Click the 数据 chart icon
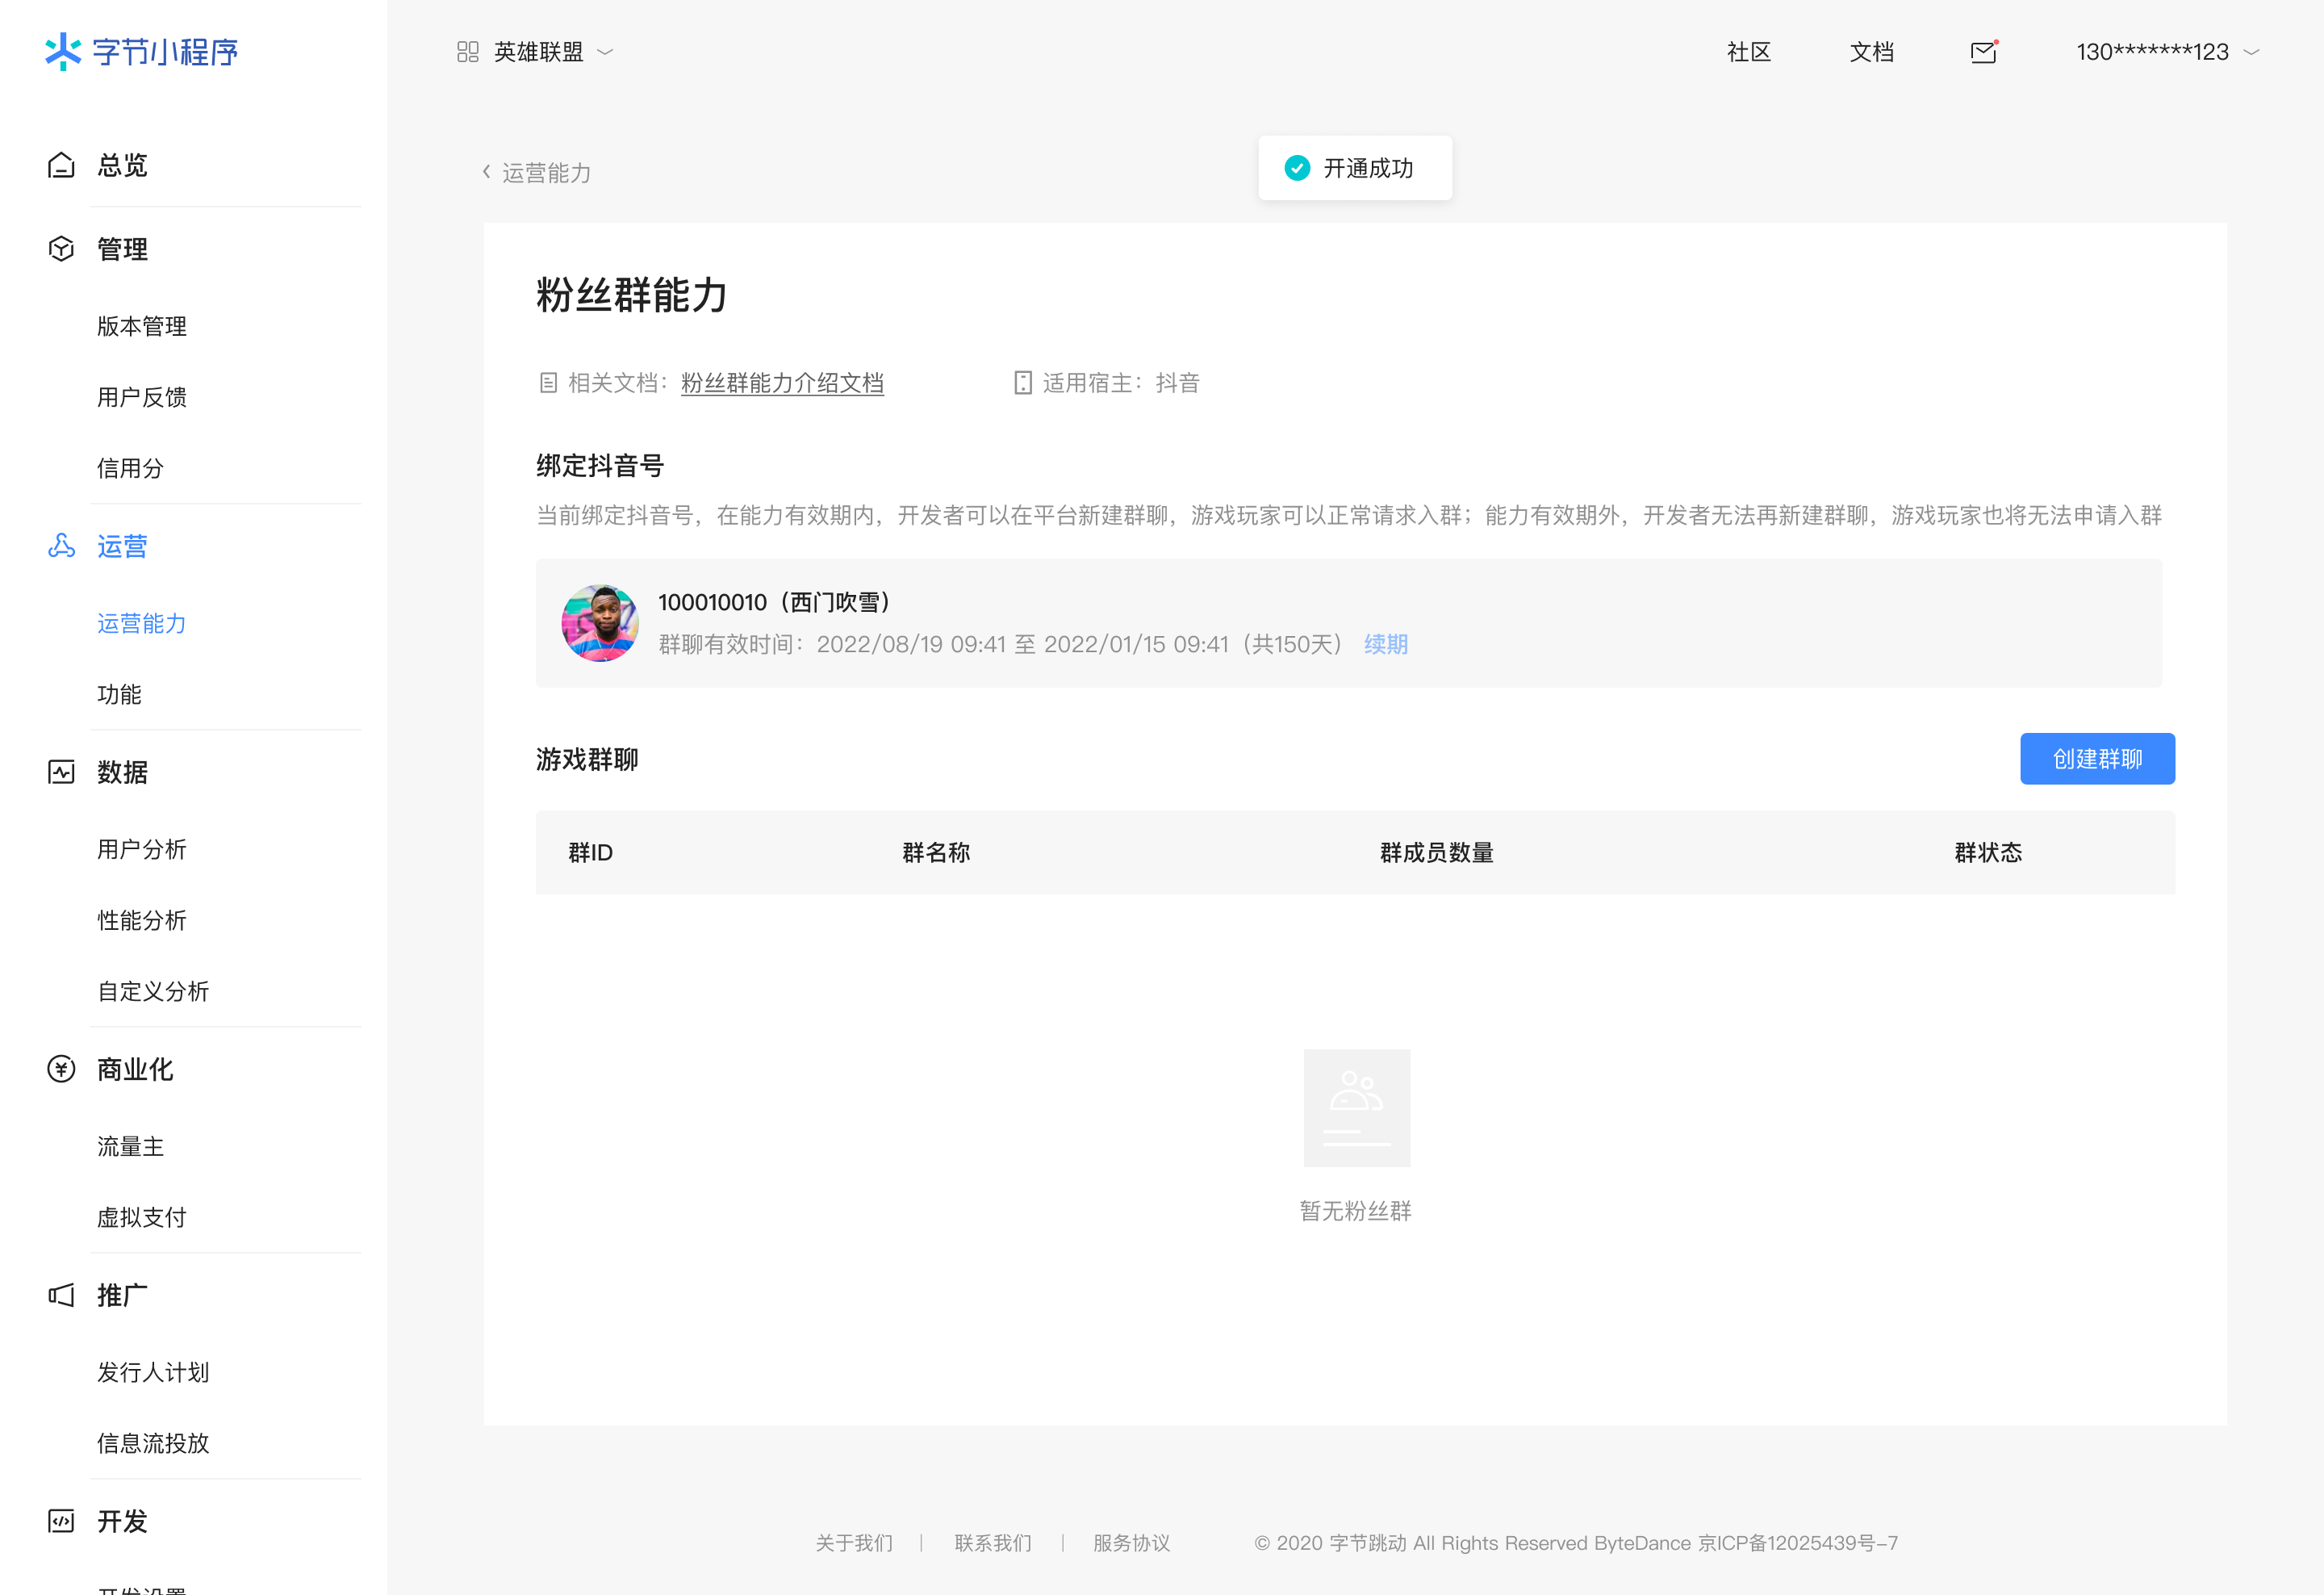This screenshot has width=2324, height=1595. coord(61,772)
